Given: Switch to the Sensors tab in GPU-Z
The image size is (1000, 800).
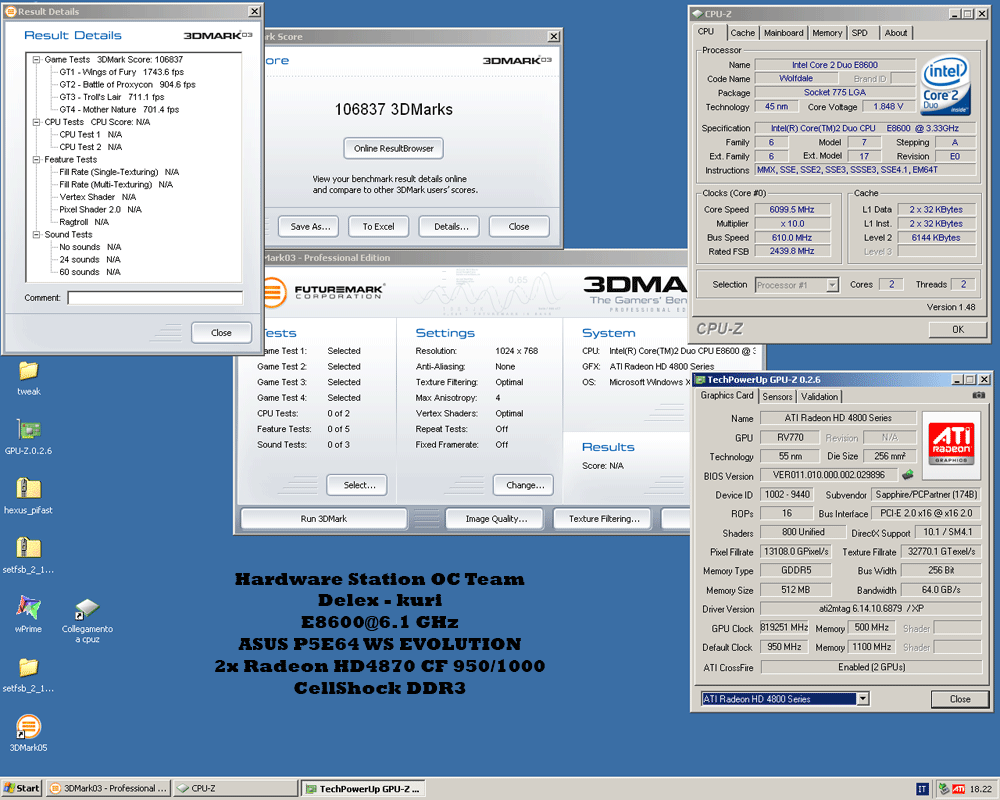Looking at the screenshot, I should pyautogui.click(x=777, y=397).
